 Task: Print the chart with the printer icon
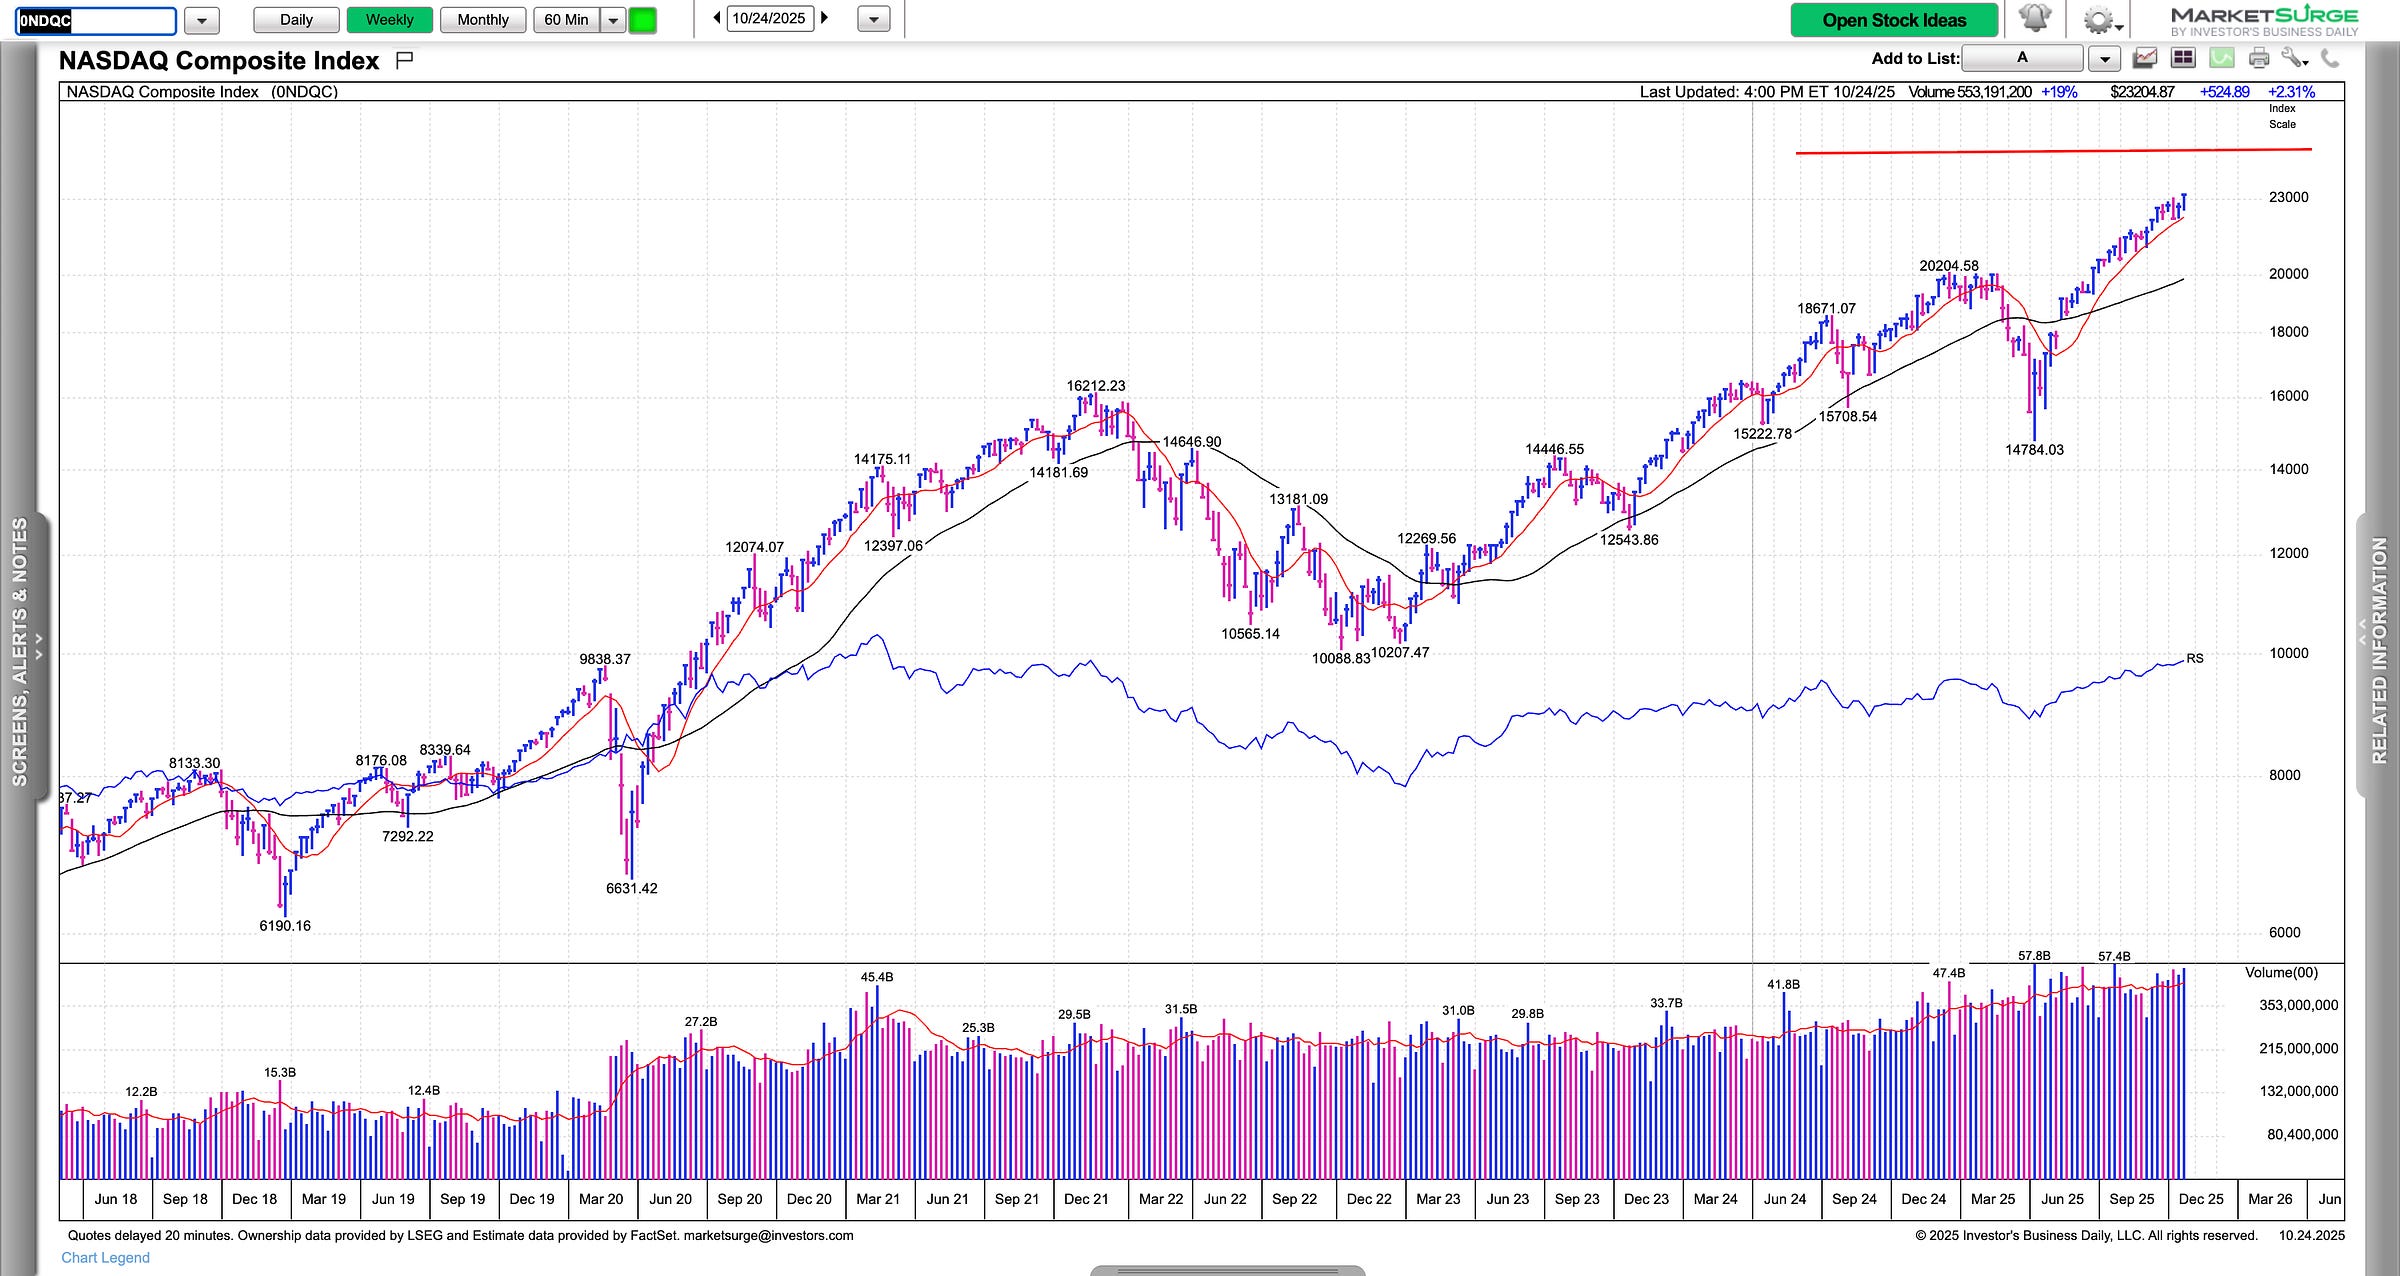tap(2259, 58)
